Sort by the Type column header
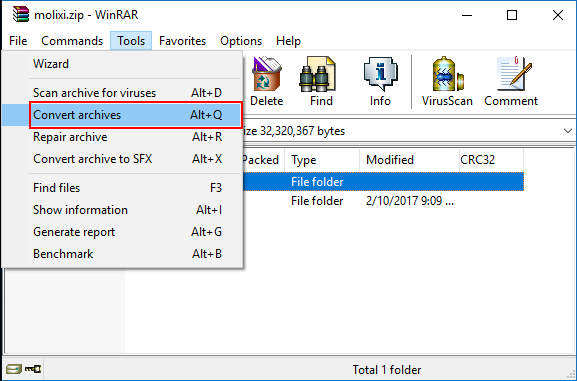This screenshot has height=381, width=577. point(322,160)
